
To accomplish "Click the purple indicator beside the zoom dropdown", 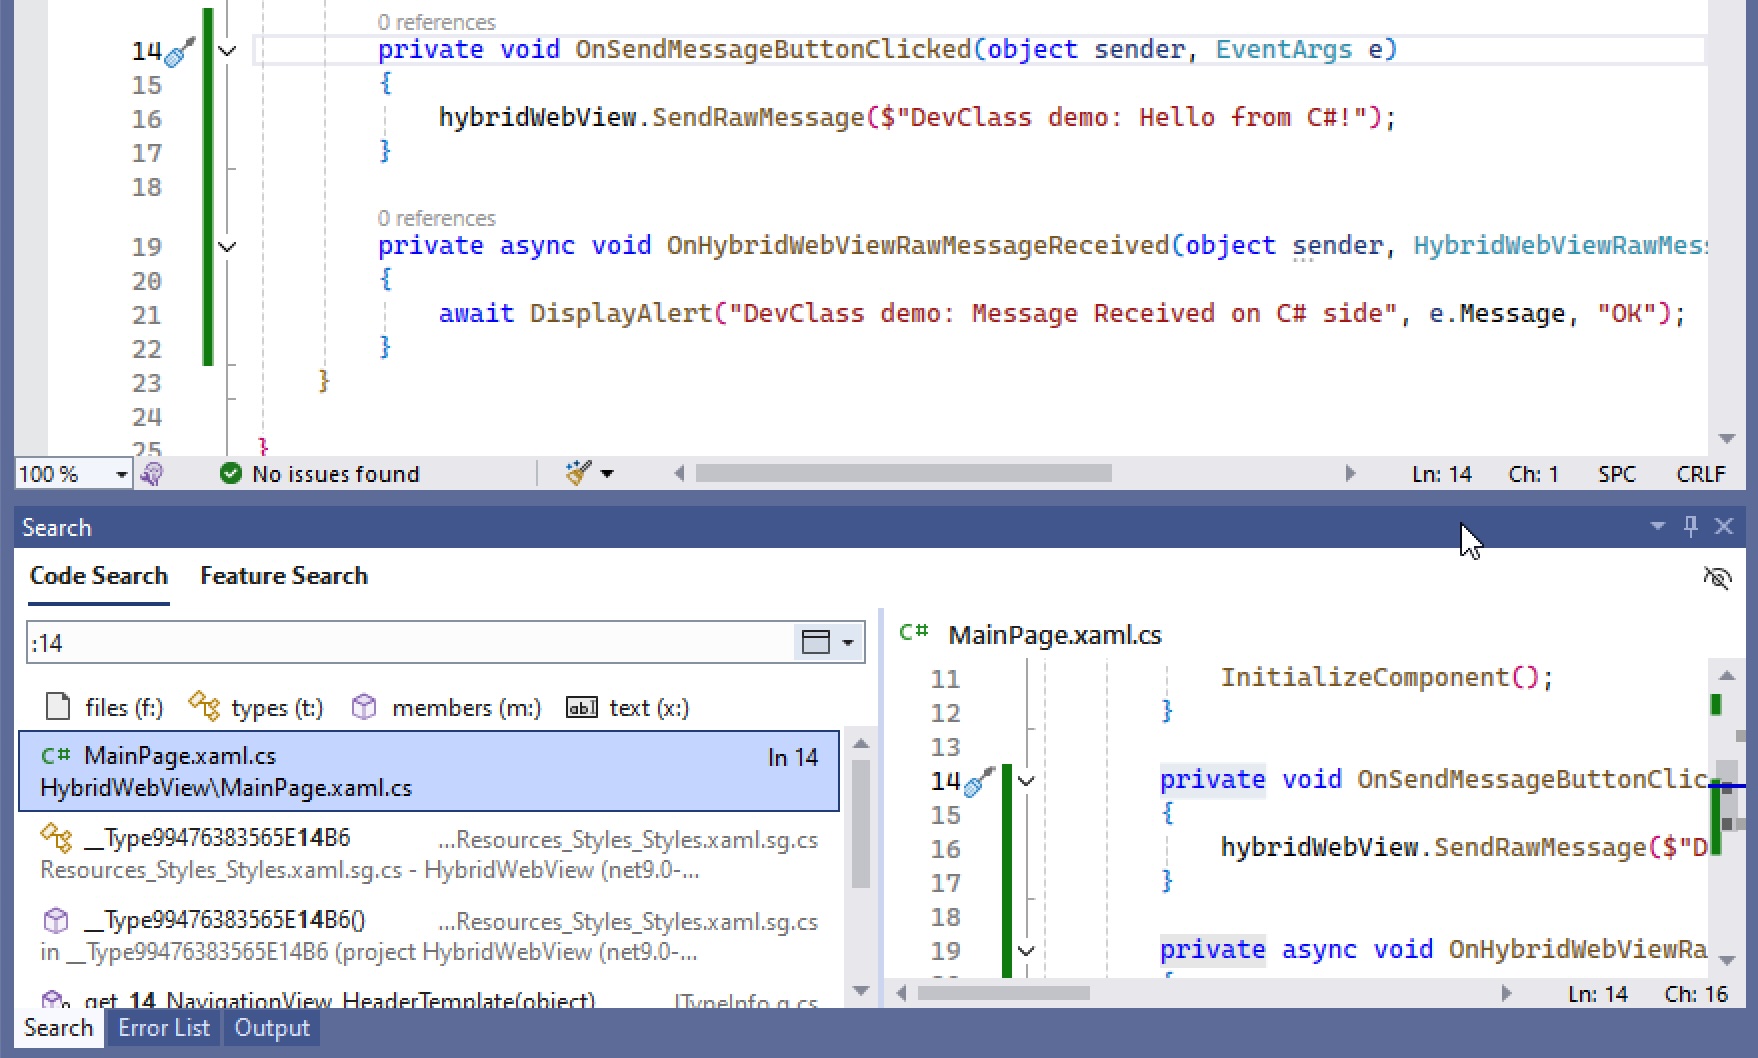I will (x=152, y=473).
